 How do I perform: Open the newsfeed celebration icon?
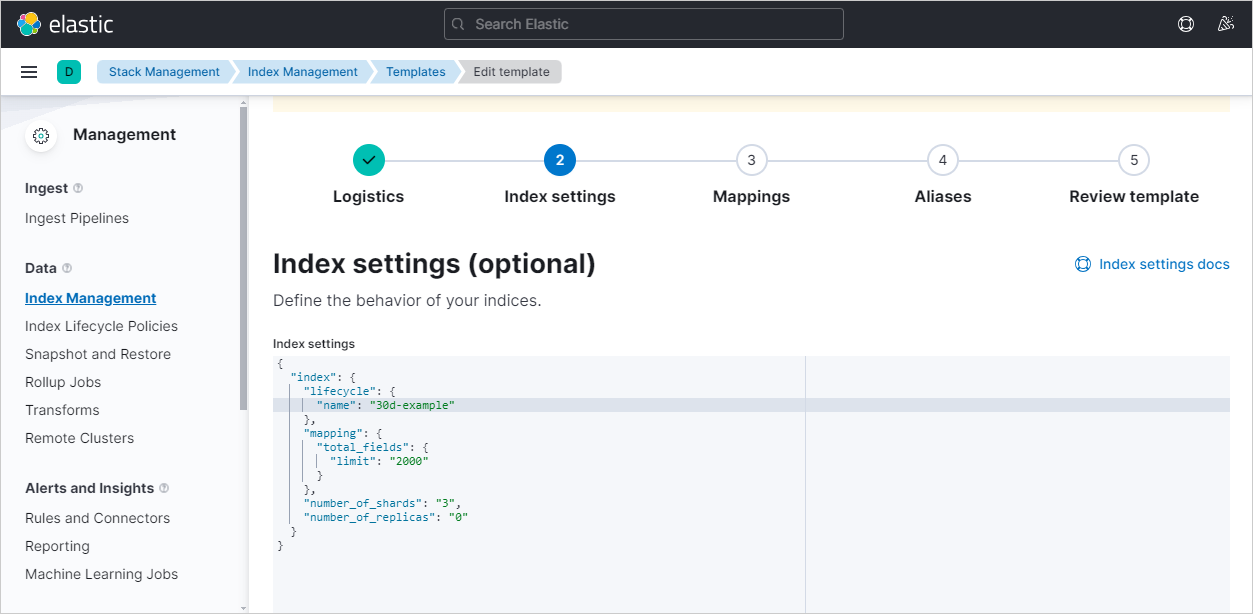tap(1226, 24)
